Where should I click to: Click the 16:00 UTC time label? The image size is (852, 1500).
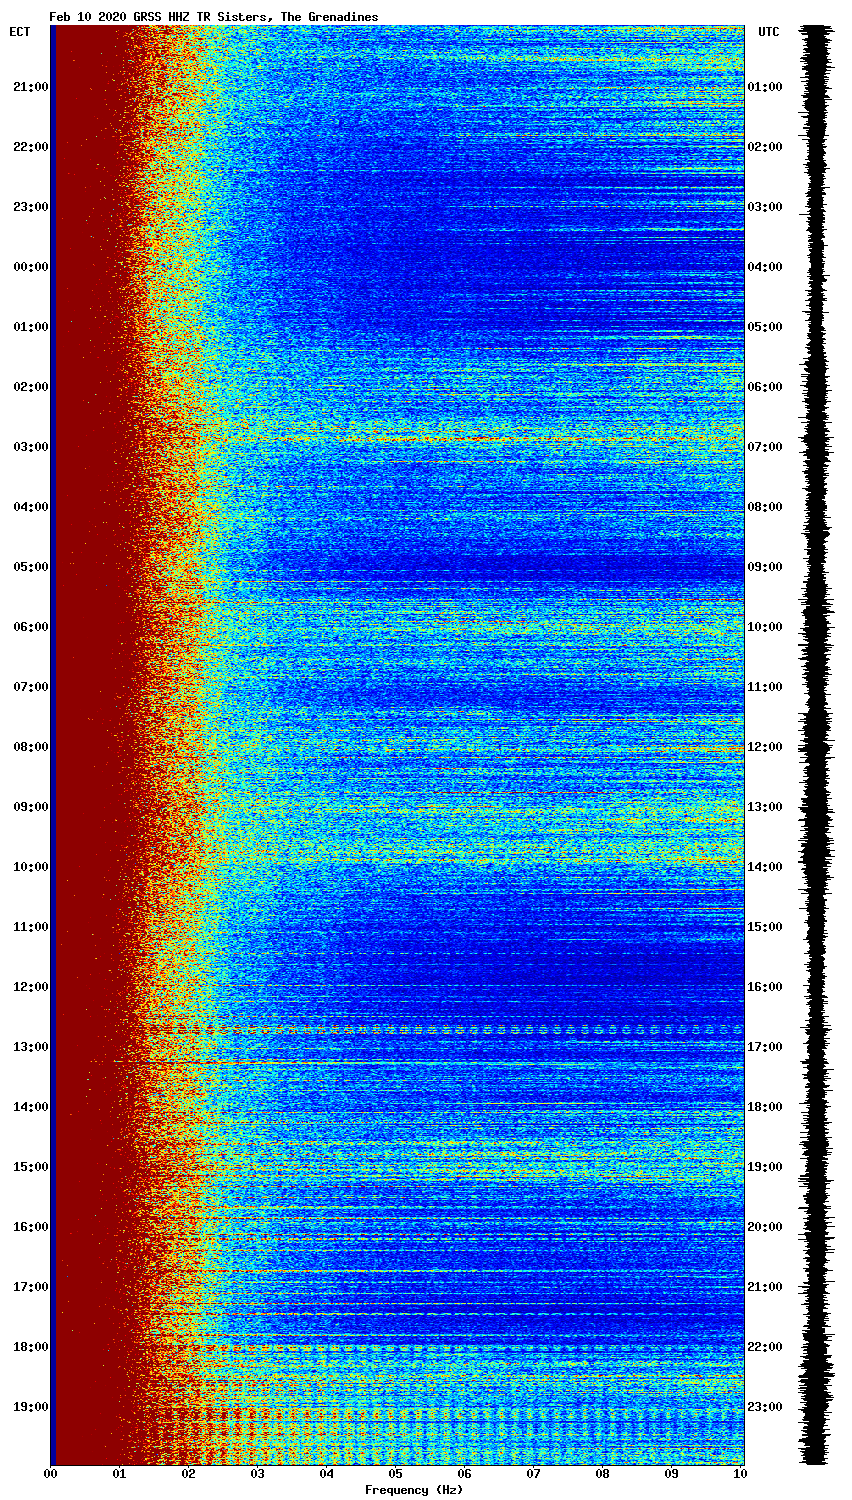point(765,987)
